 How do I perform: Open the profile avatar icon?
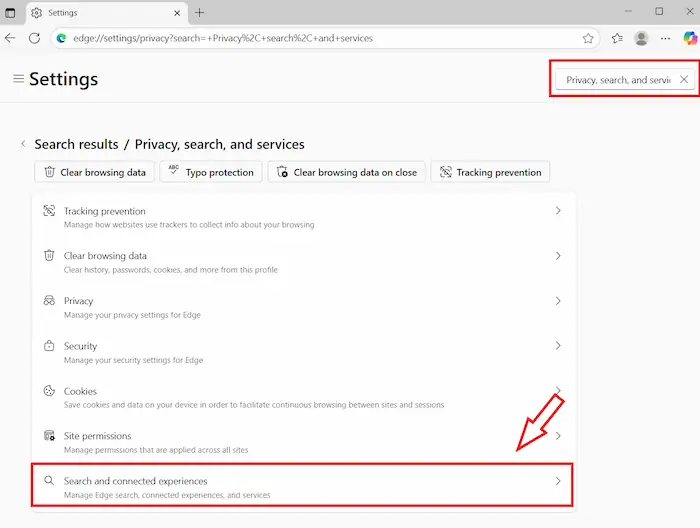[x=641, y=38]
